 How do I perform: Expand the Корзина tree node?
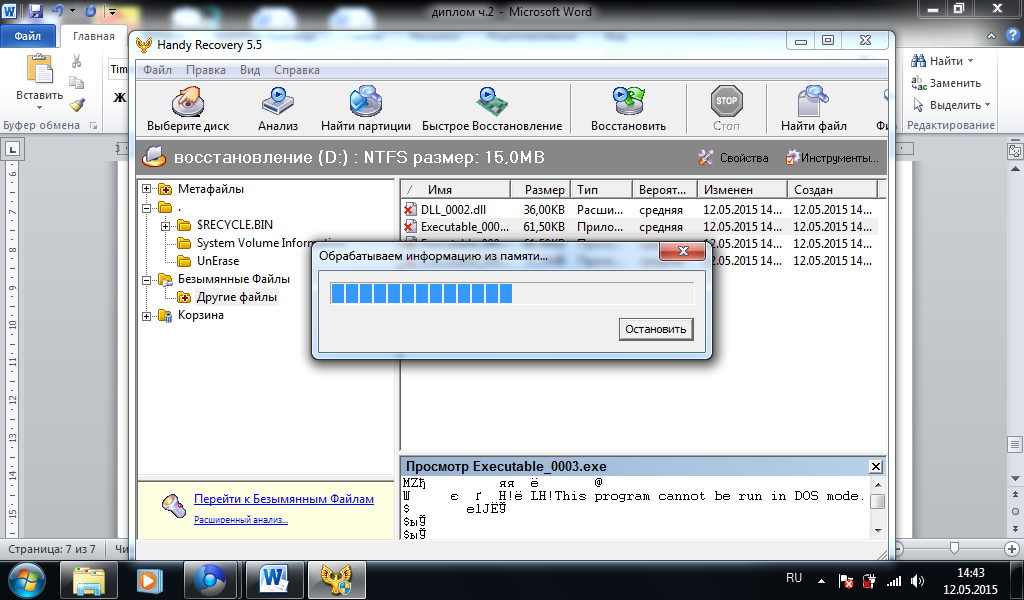pyautogui.click(x=146, y=316)
